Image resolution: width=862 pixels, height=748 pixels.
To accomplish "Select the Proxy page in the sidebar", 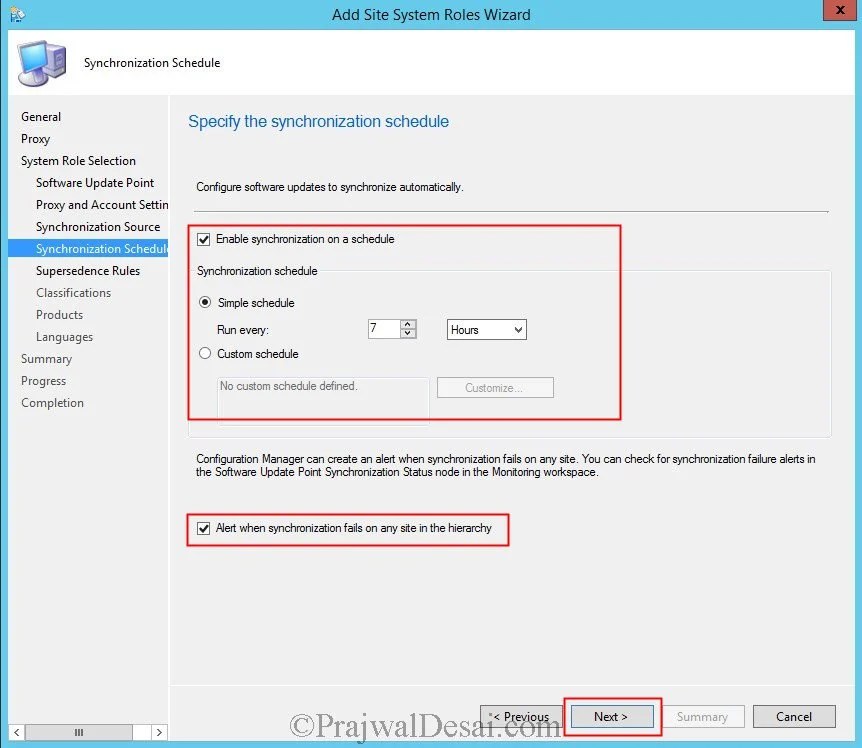I will coord(36,139).
